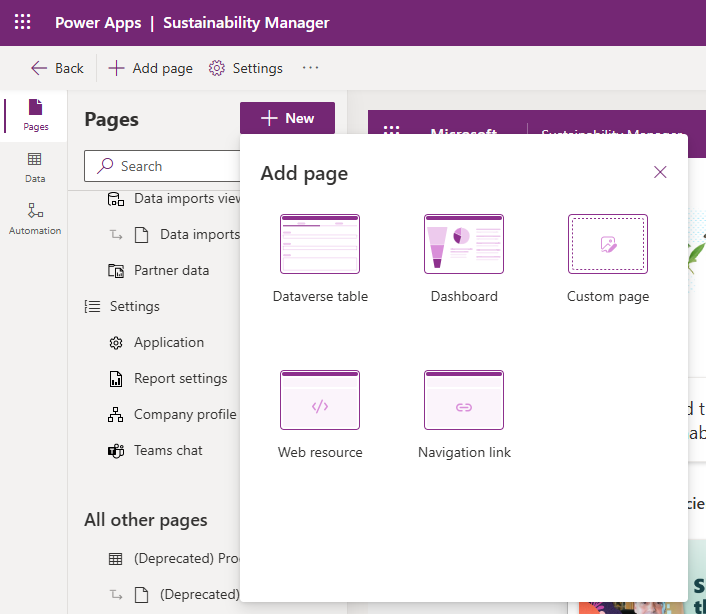This screenshot has width=706, height=614.
Task: Select the first (Deprecated) table item
Action: pos(173,559)
